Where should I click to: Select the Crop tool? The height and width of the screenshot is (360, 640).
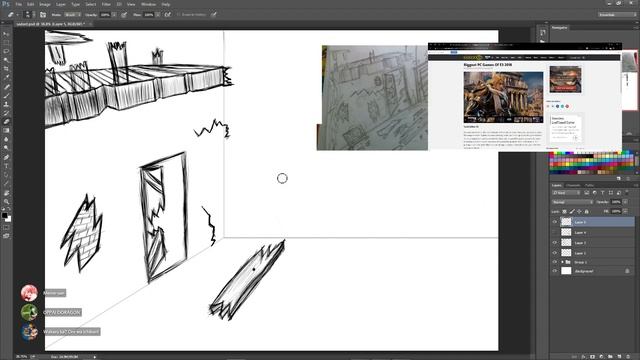pyautogui.click(x=6, y=69)
